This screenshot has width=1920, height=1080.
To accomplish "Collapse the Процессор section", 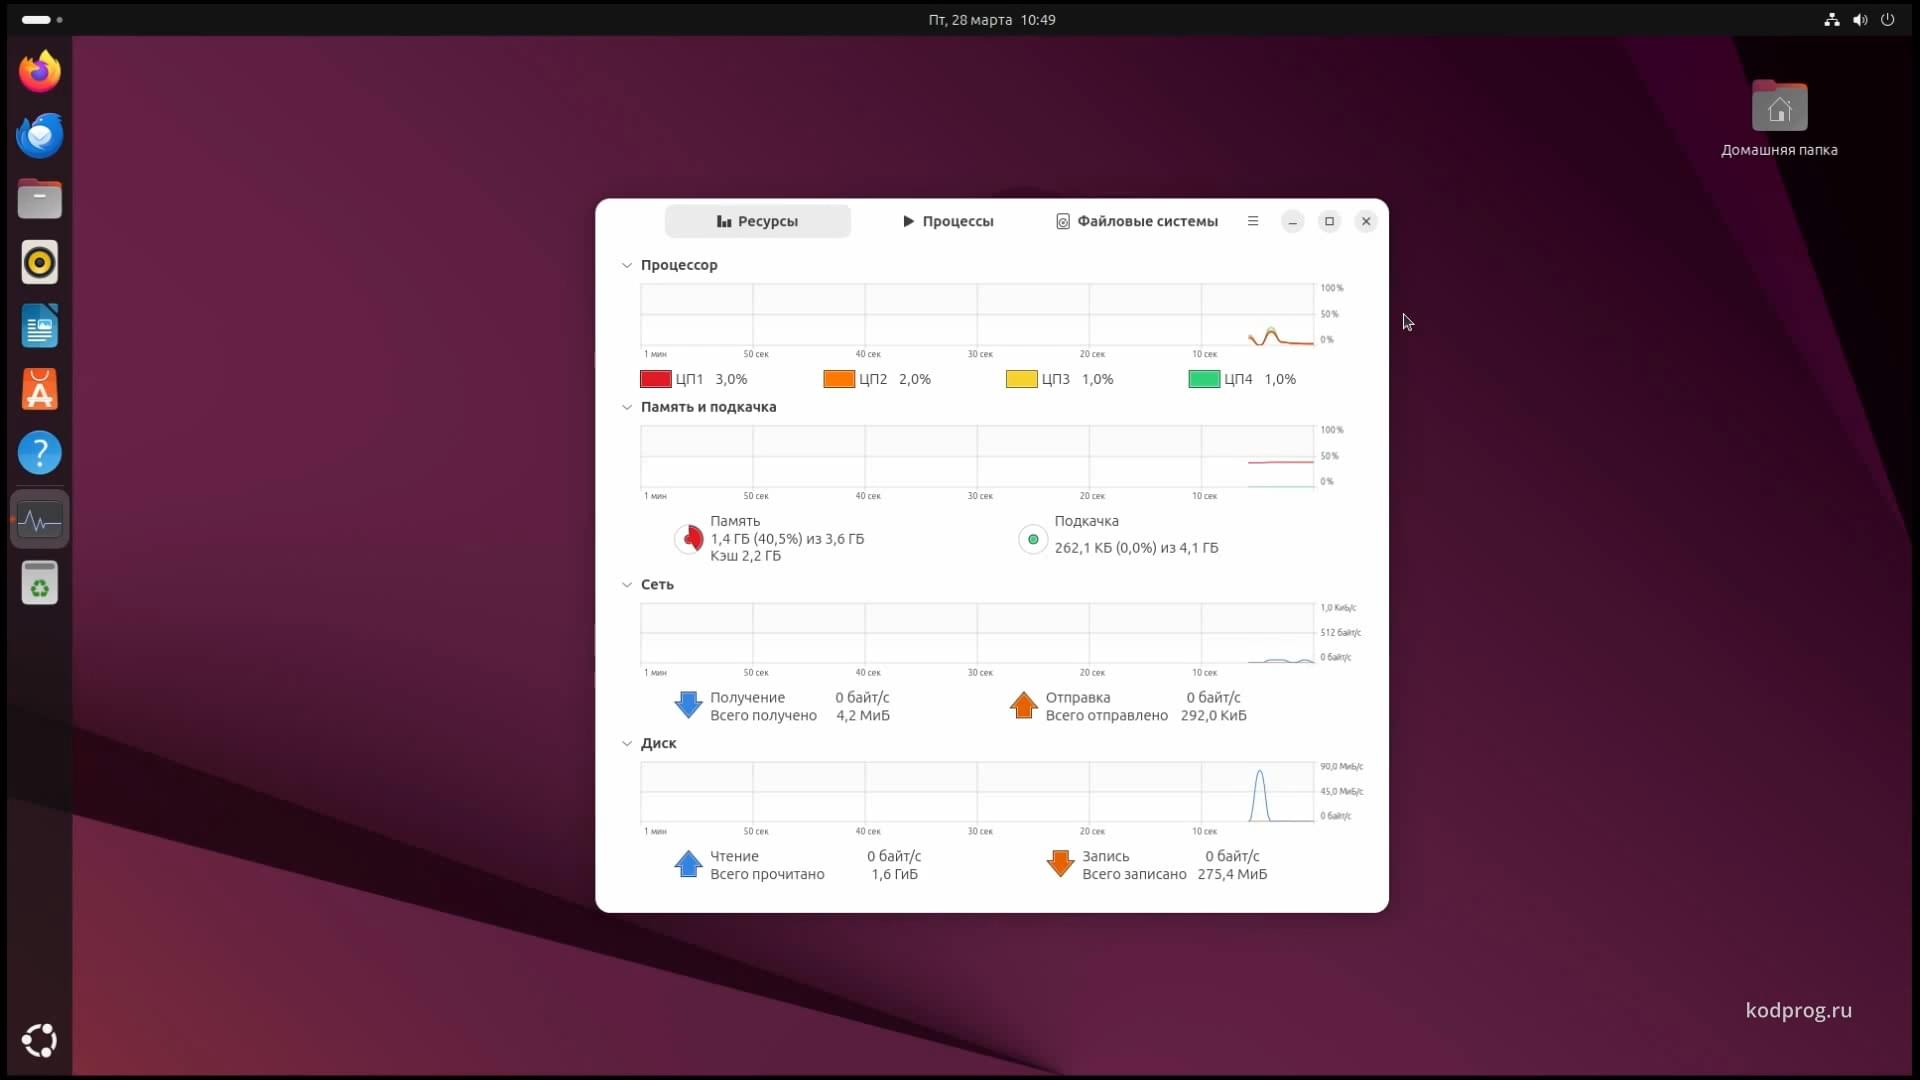I will pyautogui.click(x=627, y=265).
